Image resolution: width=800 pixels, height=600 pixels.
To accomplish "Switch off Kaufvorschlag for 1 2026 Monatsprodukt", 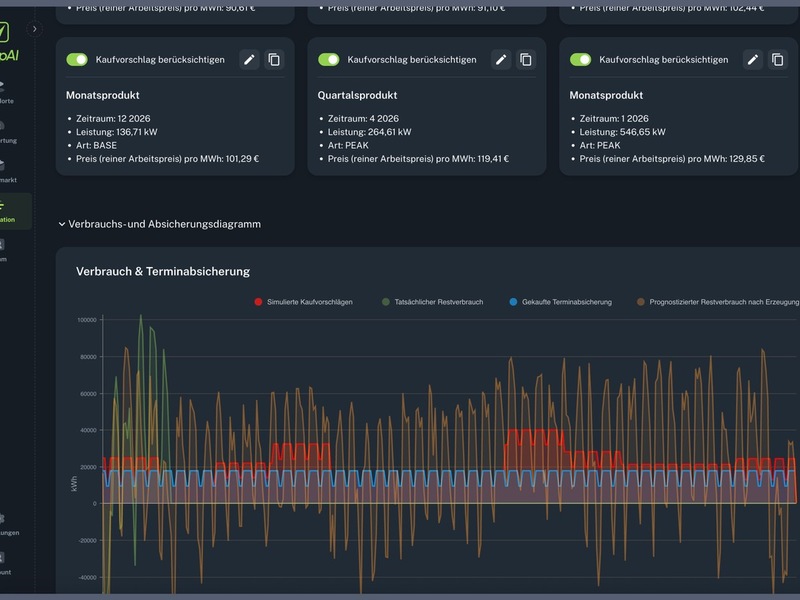I will (581, 60).
